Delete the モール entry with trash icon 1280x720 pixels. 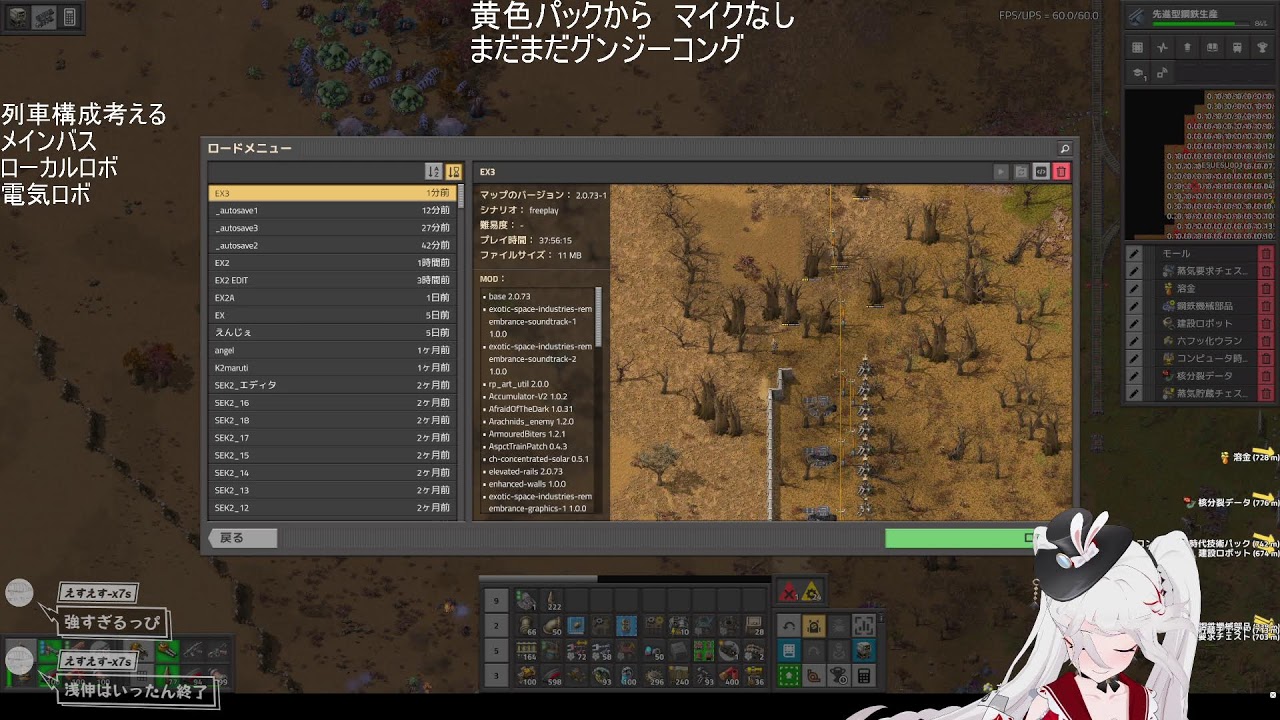click(1265, 254)
